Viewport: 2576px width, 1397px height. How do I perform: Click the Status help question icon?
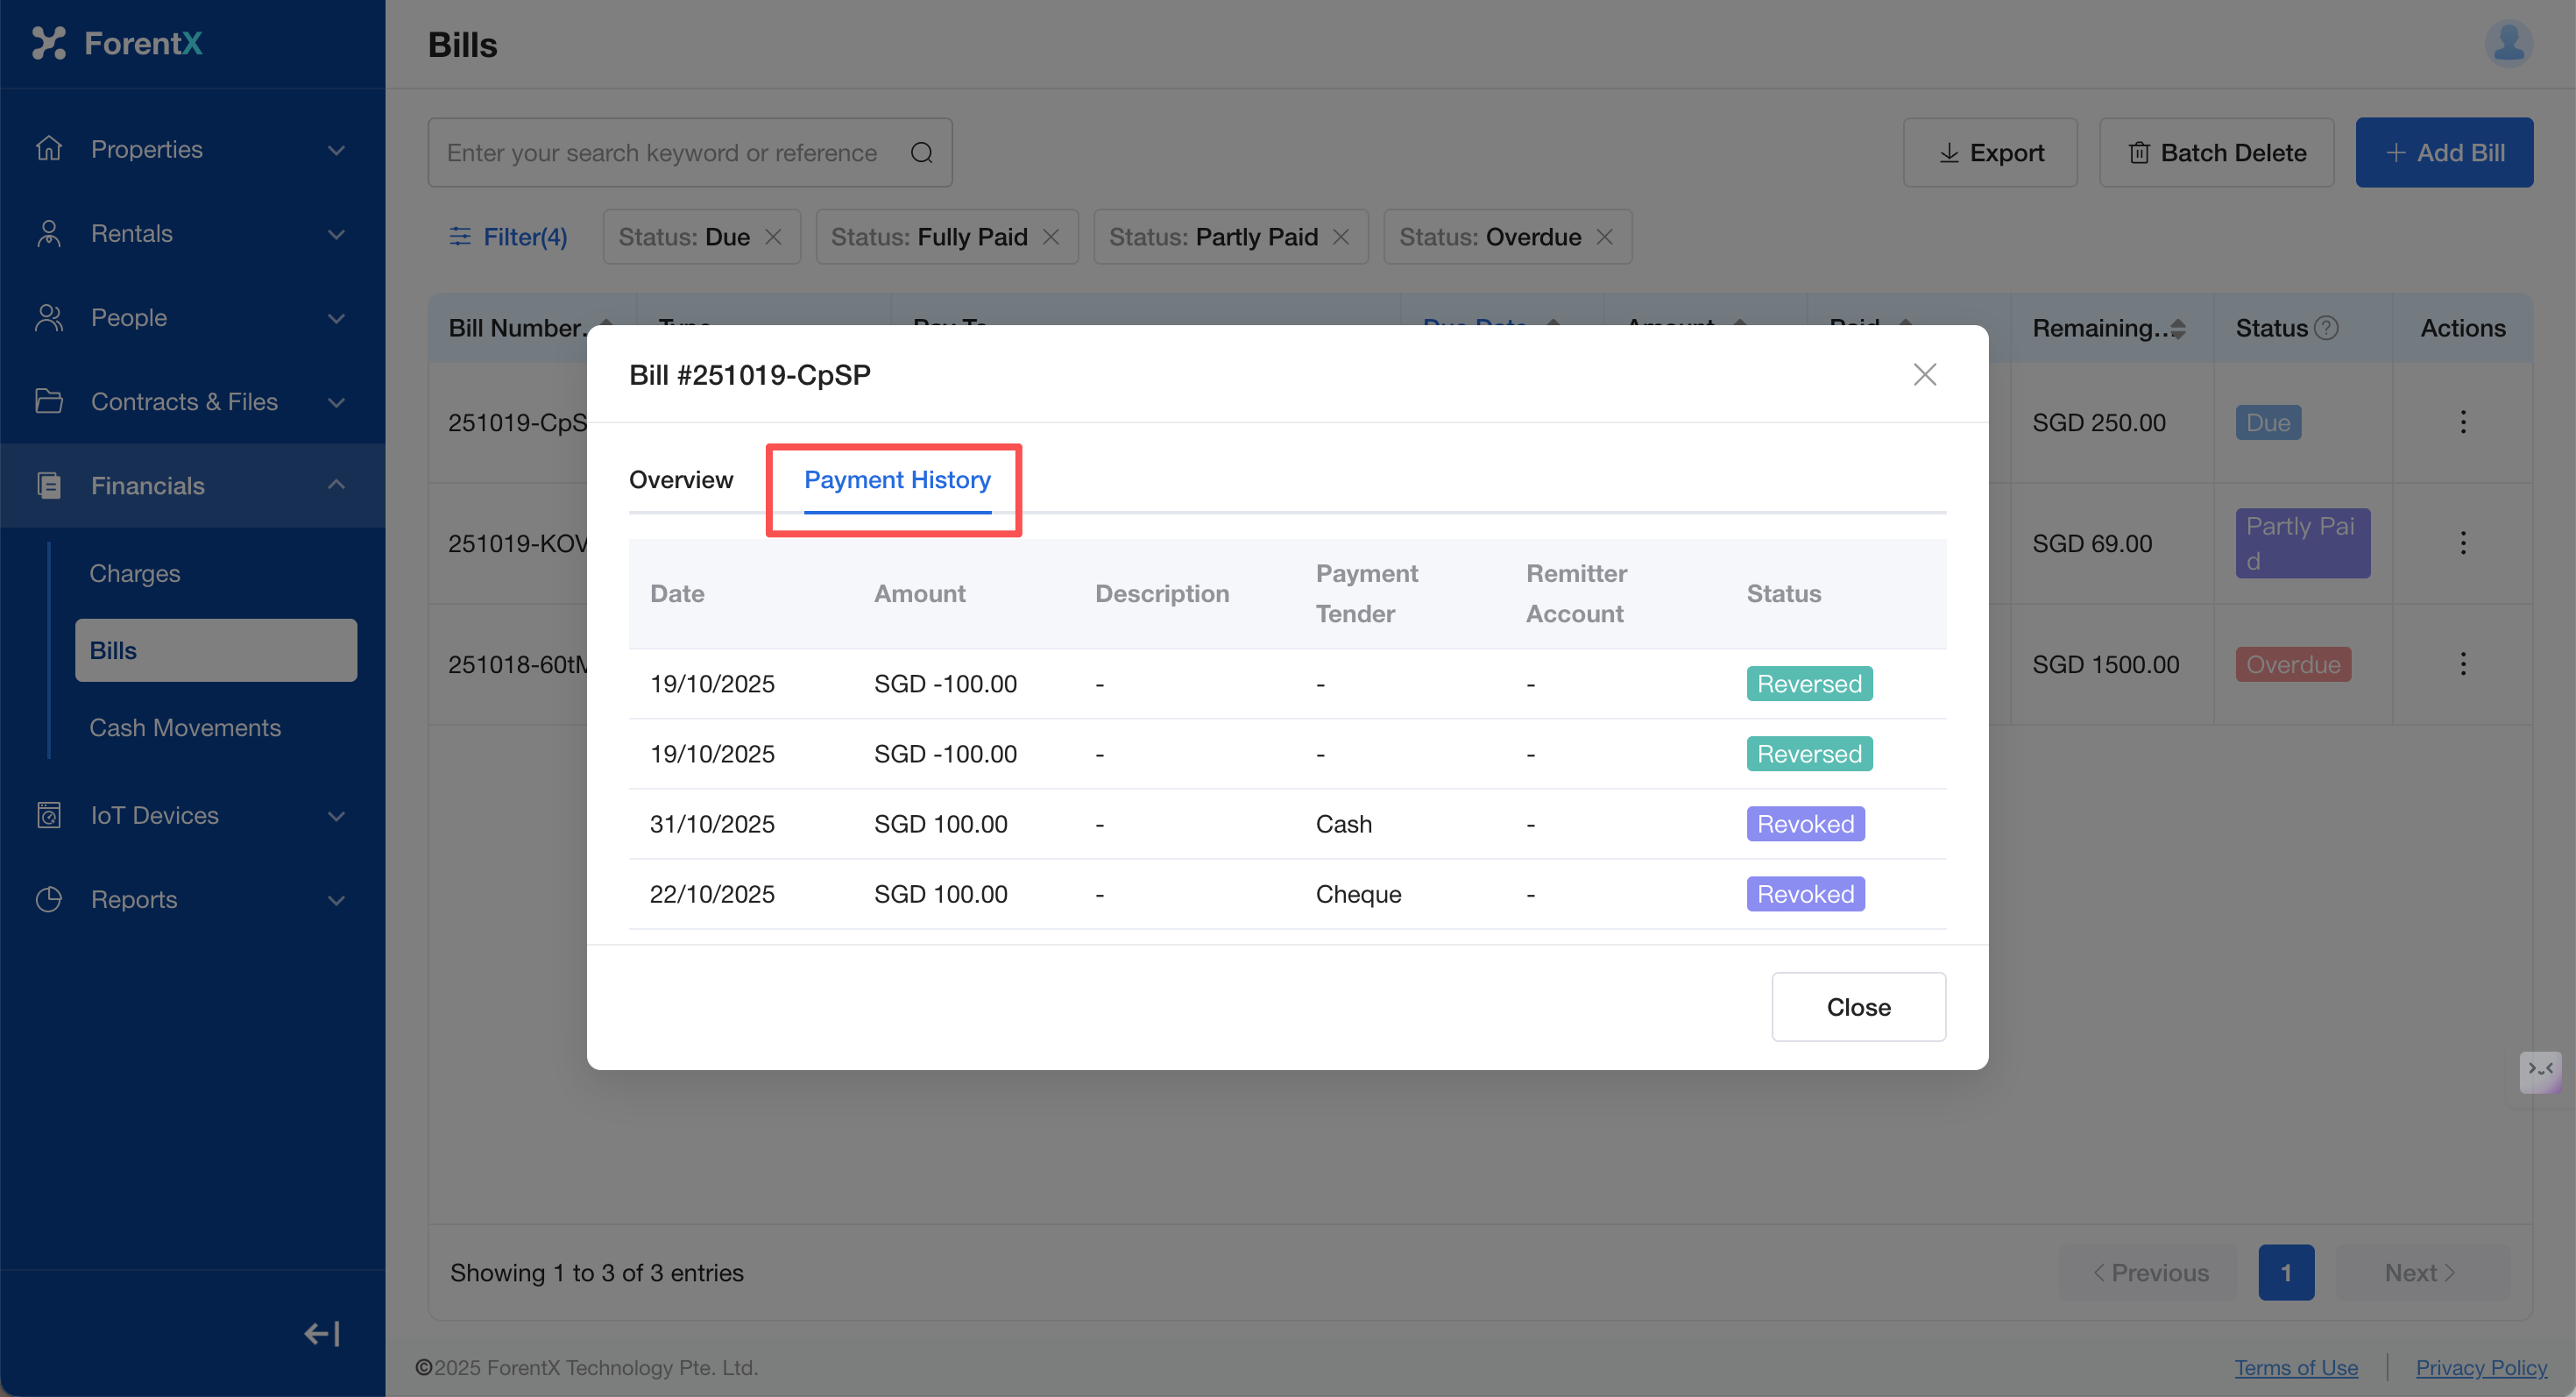[x=2327, y=328]
